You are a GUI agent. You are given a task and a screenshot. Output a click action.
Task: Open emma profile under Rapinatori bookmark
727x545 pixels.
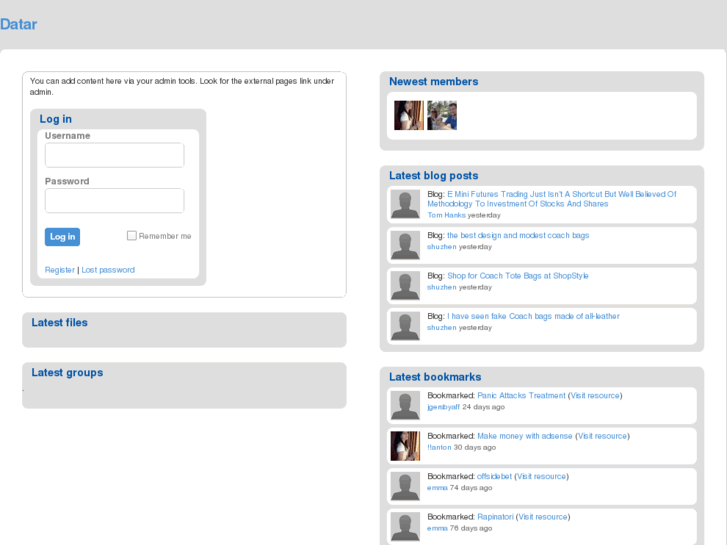437,528
